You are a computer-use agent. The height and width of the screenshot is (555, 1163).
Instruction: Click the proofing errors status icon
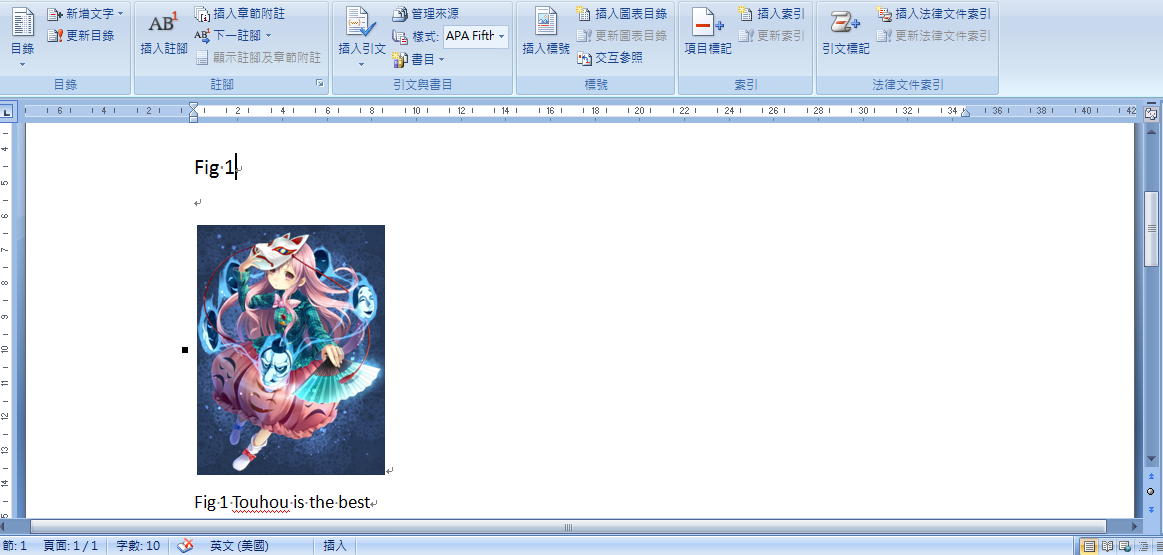[x=185, y=546]
